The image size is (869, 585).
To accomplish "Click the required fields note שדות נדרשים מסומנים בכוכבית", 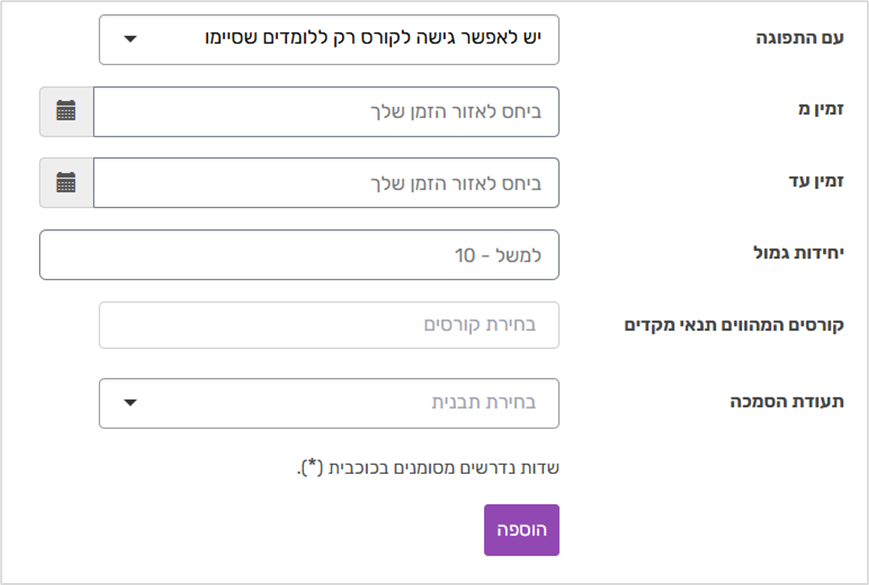I will point(428,468).
